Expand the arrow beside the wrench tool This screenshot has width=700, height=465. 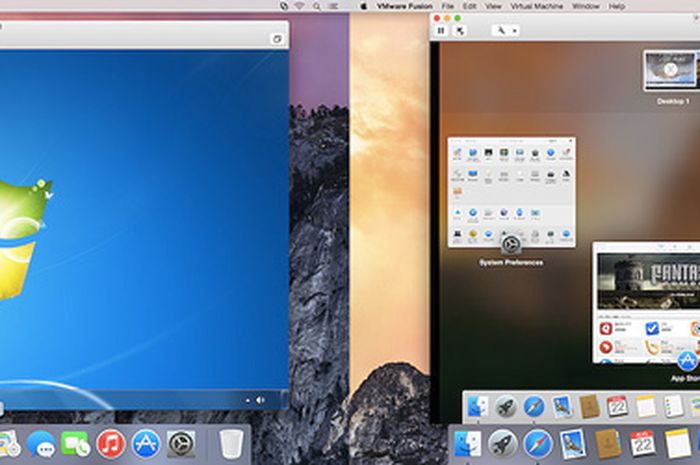pyautogui.click(x=514, y=30)
